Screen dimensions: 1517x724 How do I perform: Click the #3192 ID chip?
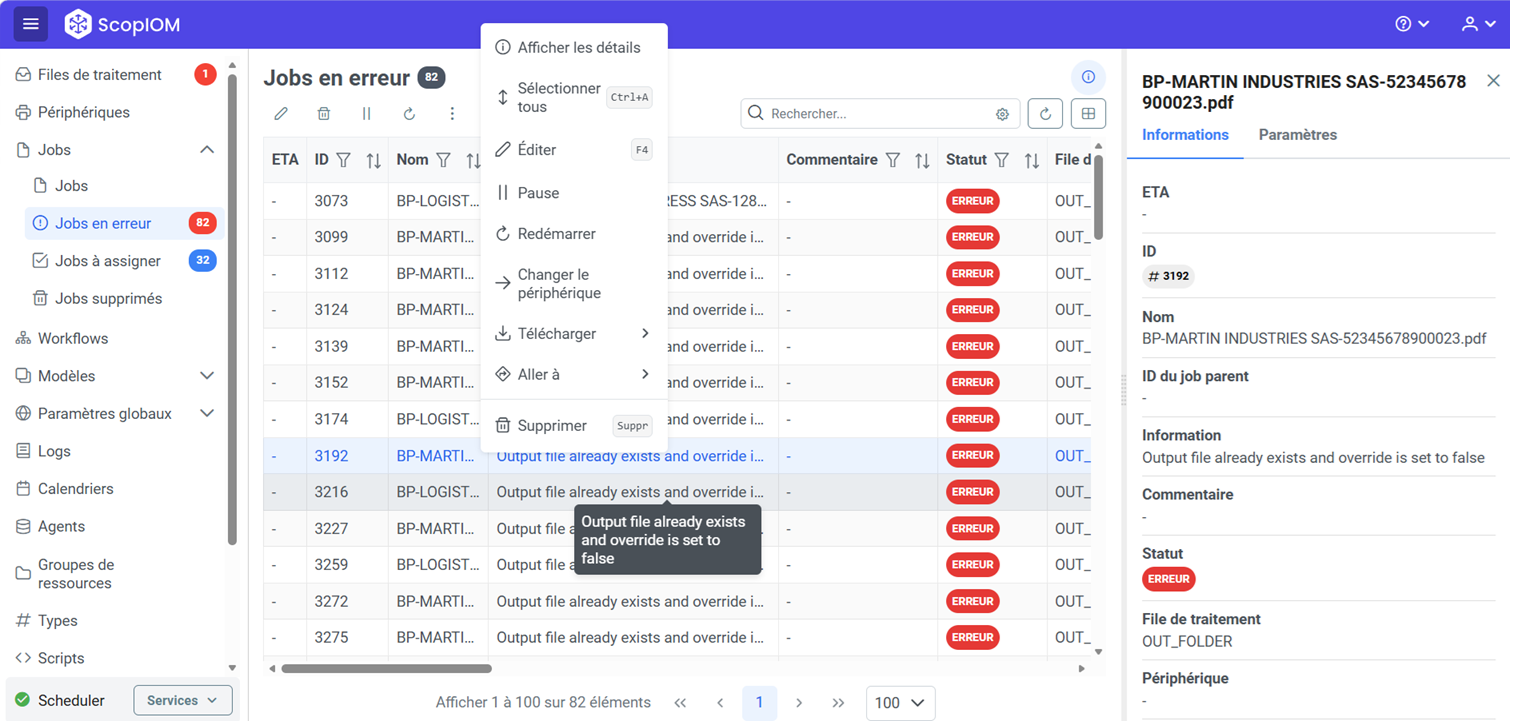(x=1168, y=276)
